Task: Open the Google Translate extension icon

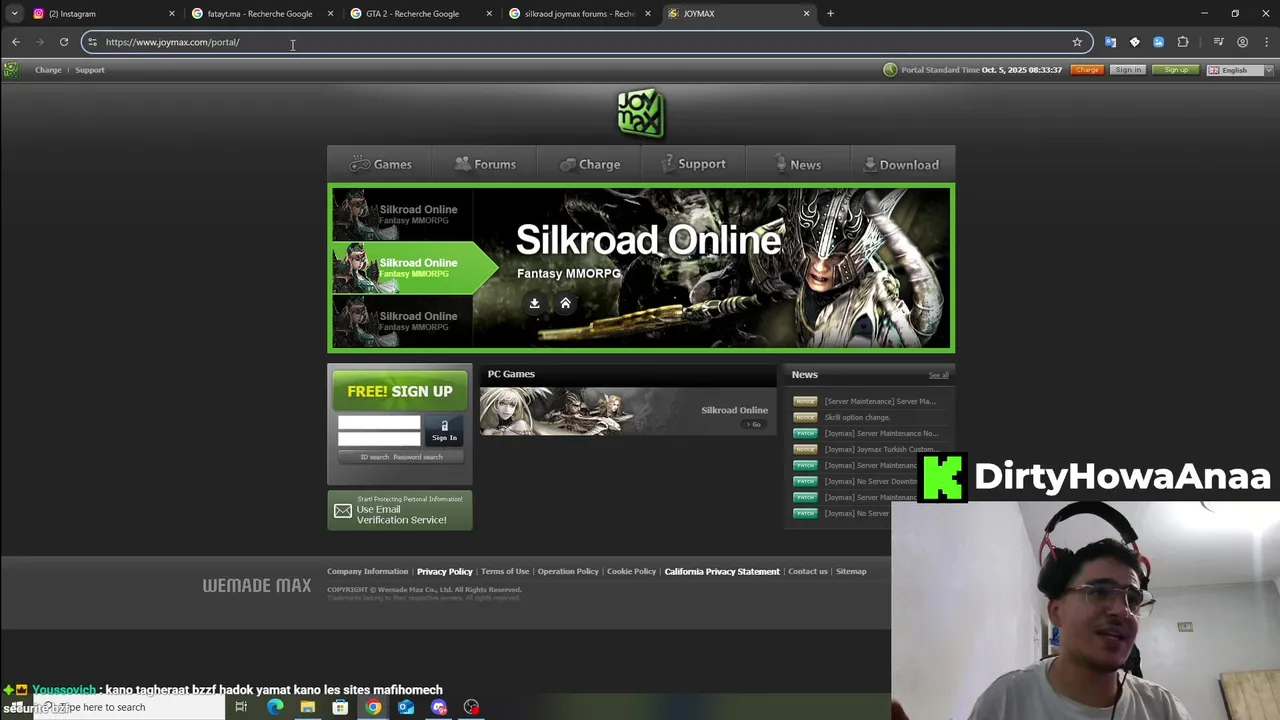Action: pyautogui.click(x=1110, y=42)
